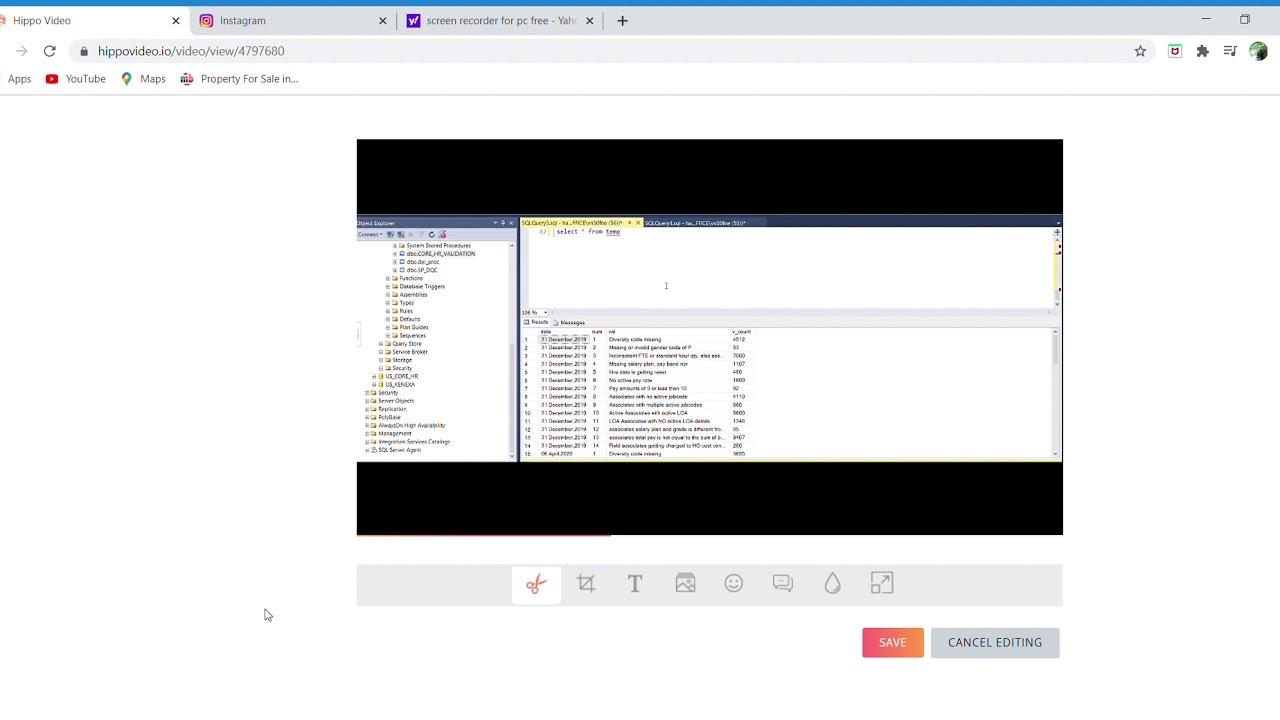Close the Hippo Video tab
The image size is (1280, 720).
point(176,20)
